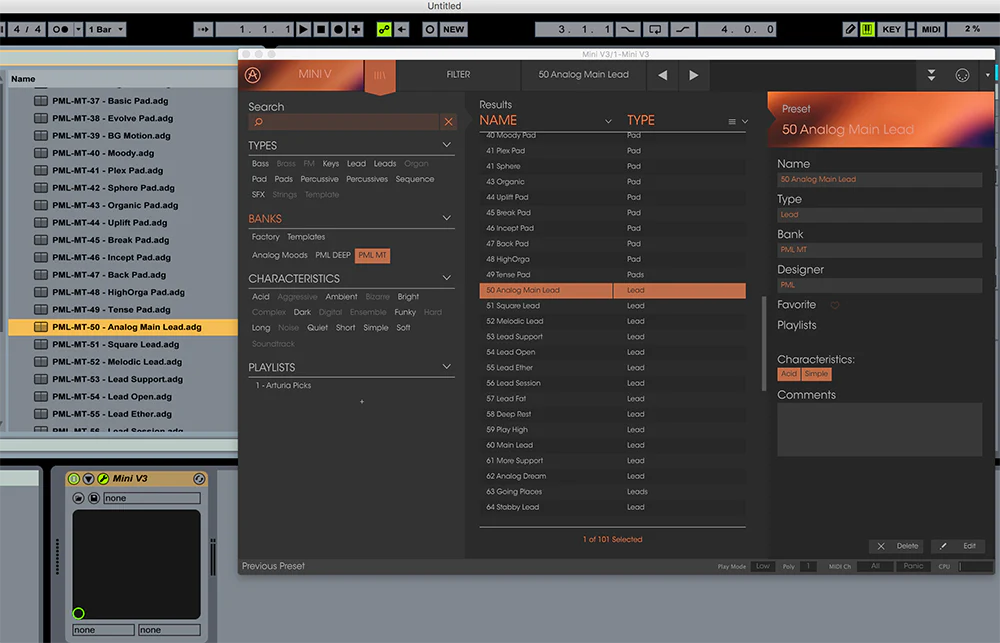Click the Arturia logo menu icon
Screen dimensions: 1000x643
[x=256, y=75]
